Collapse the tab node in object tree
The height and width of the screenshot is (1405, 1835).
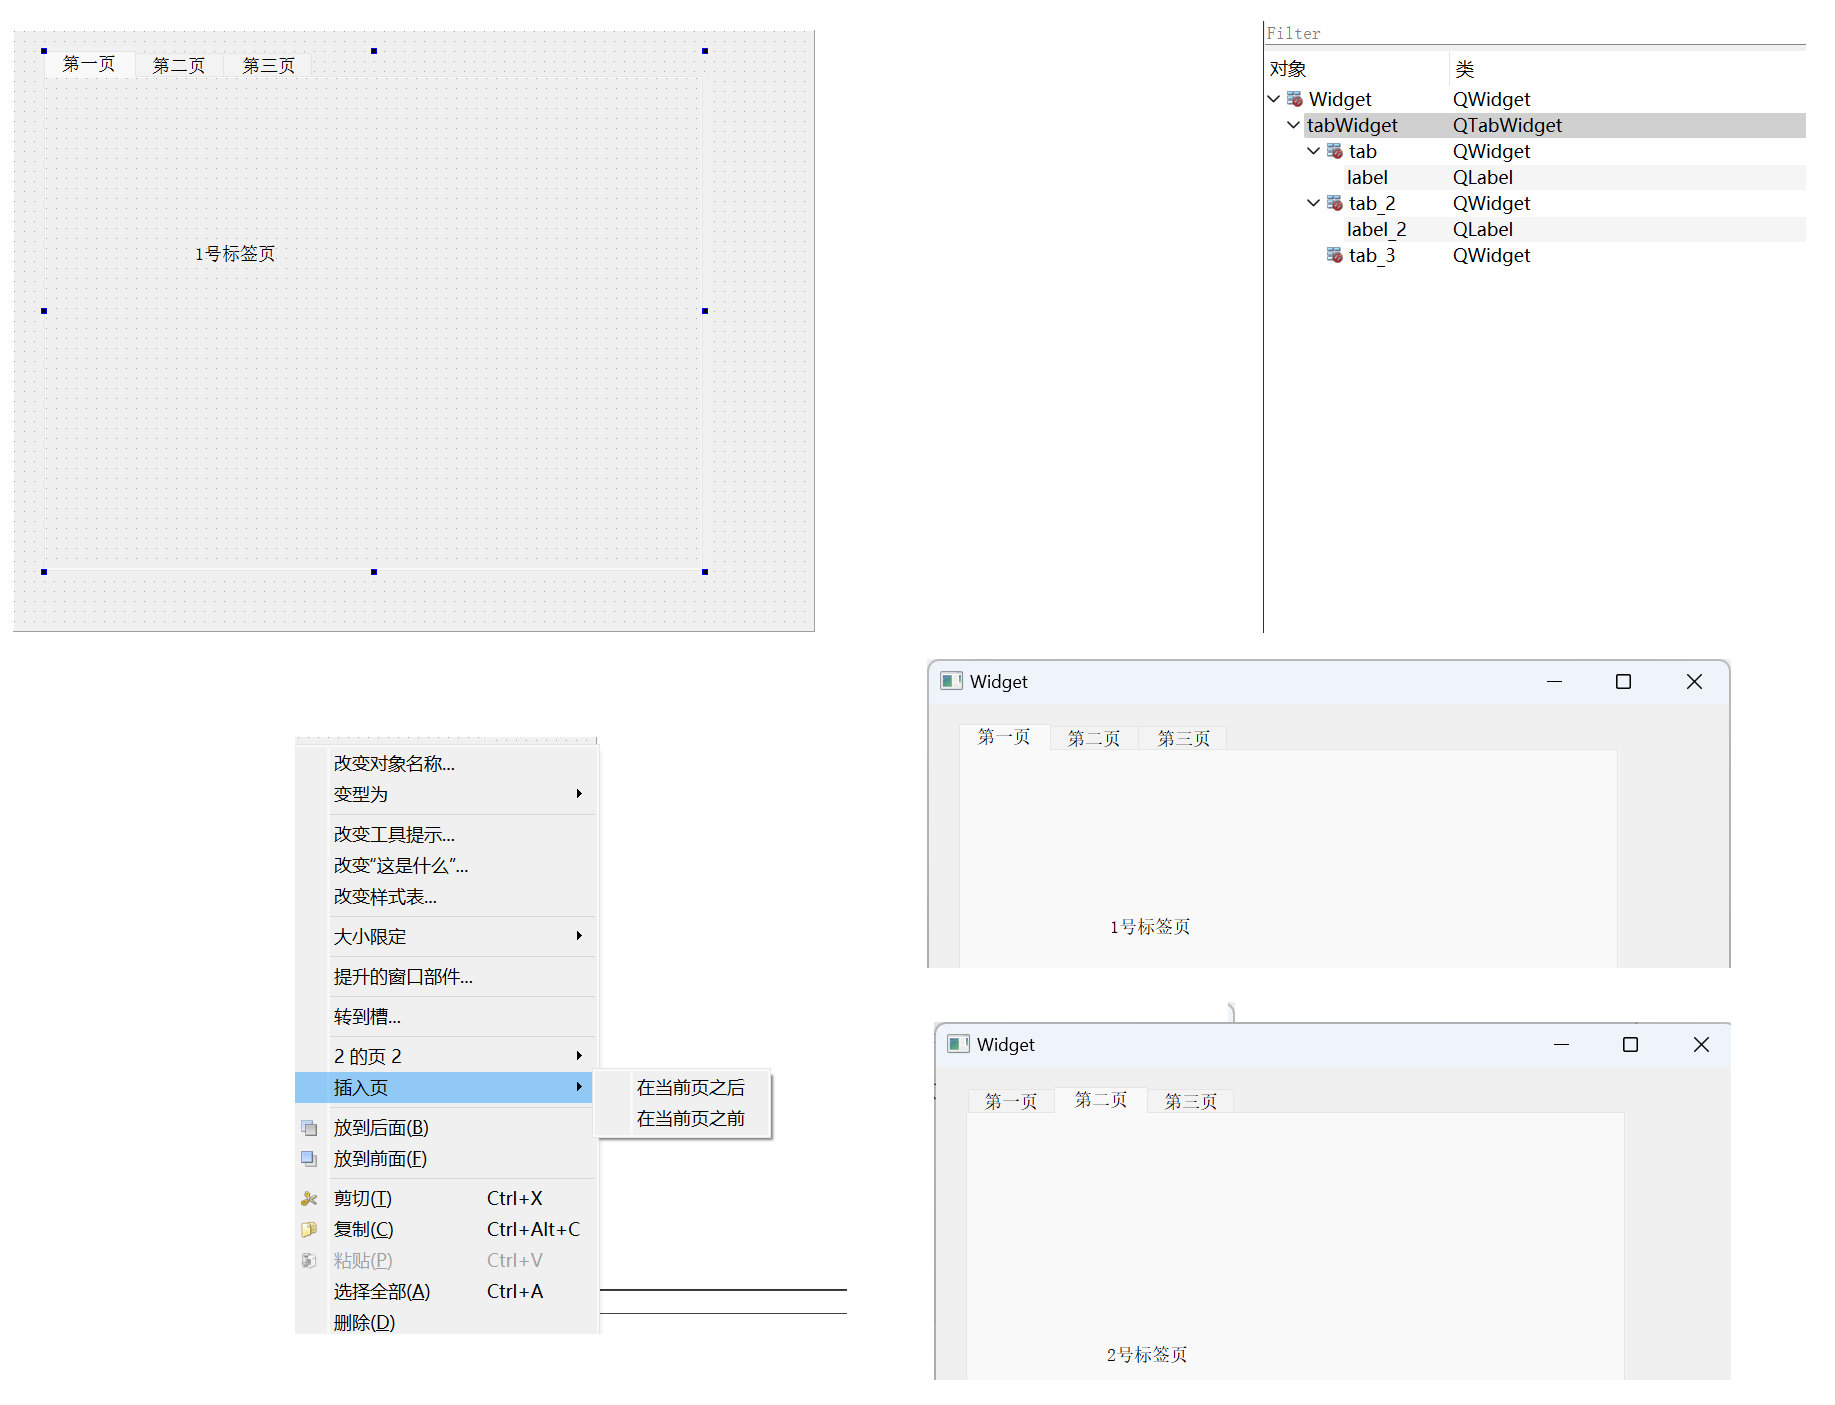pyautogui.click(x=1313, y=151)
